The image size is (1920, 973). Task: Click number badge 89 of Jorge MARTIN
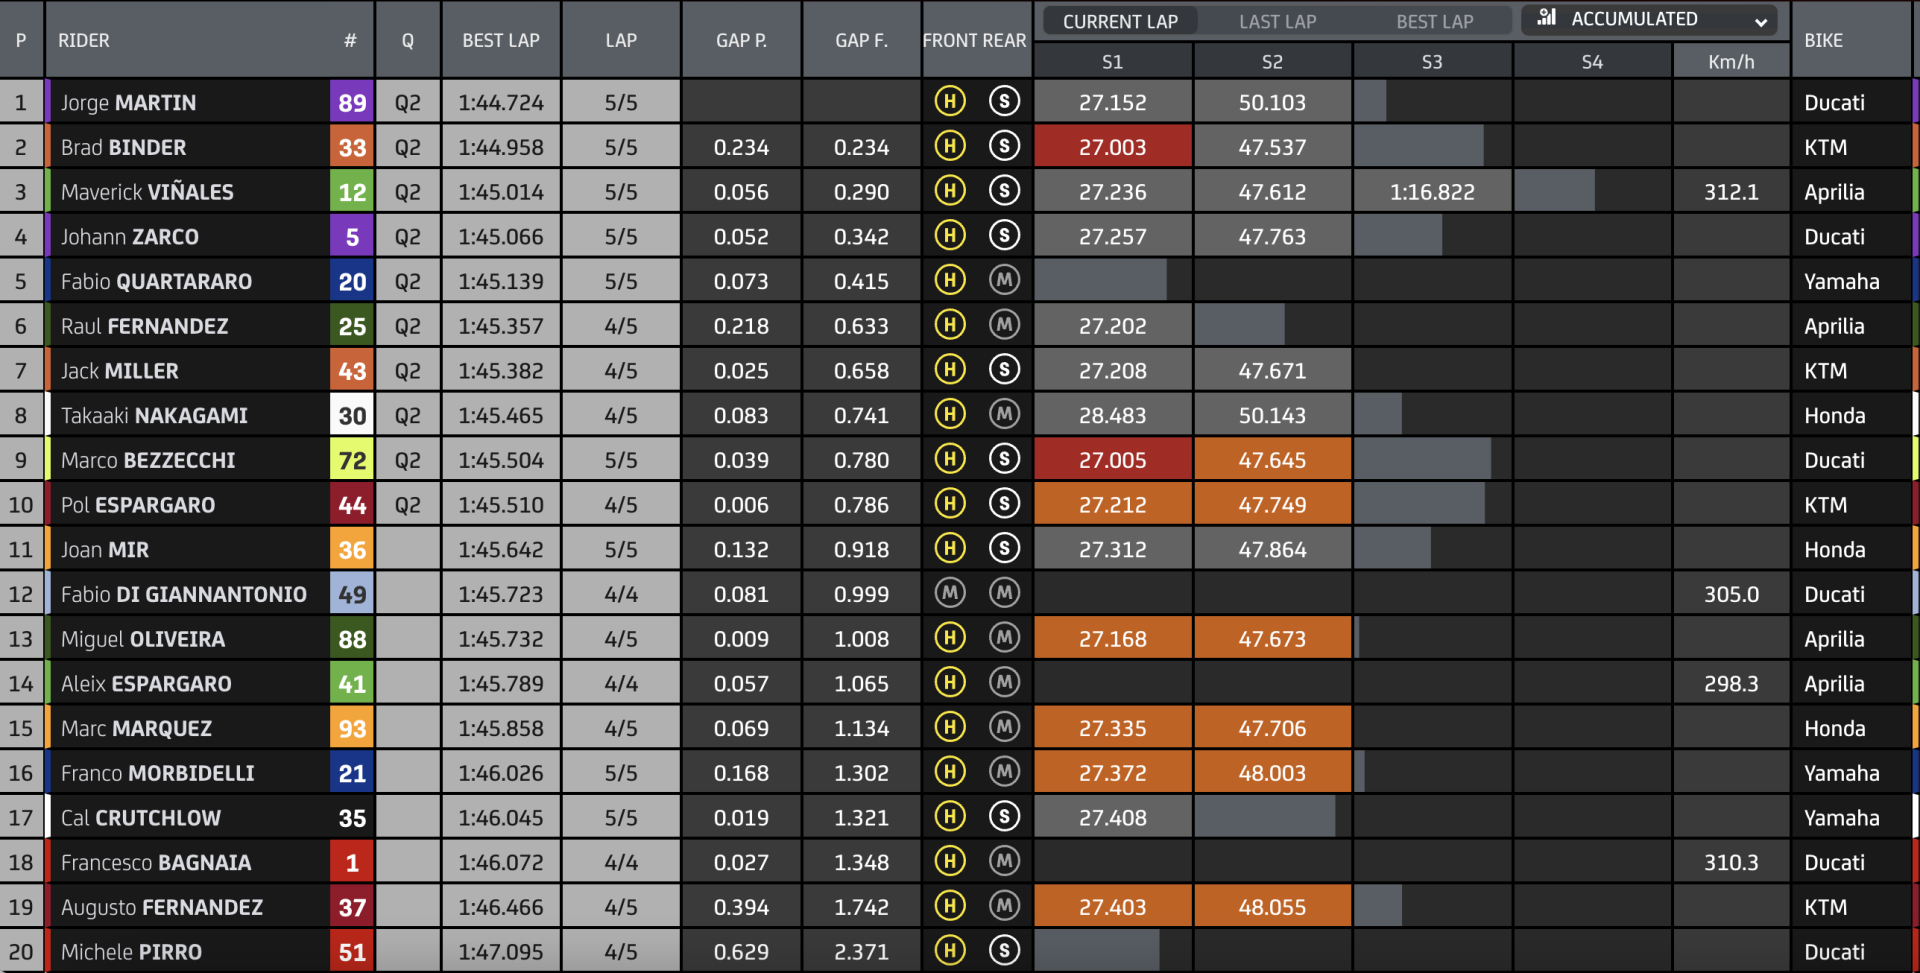point(352,102)
